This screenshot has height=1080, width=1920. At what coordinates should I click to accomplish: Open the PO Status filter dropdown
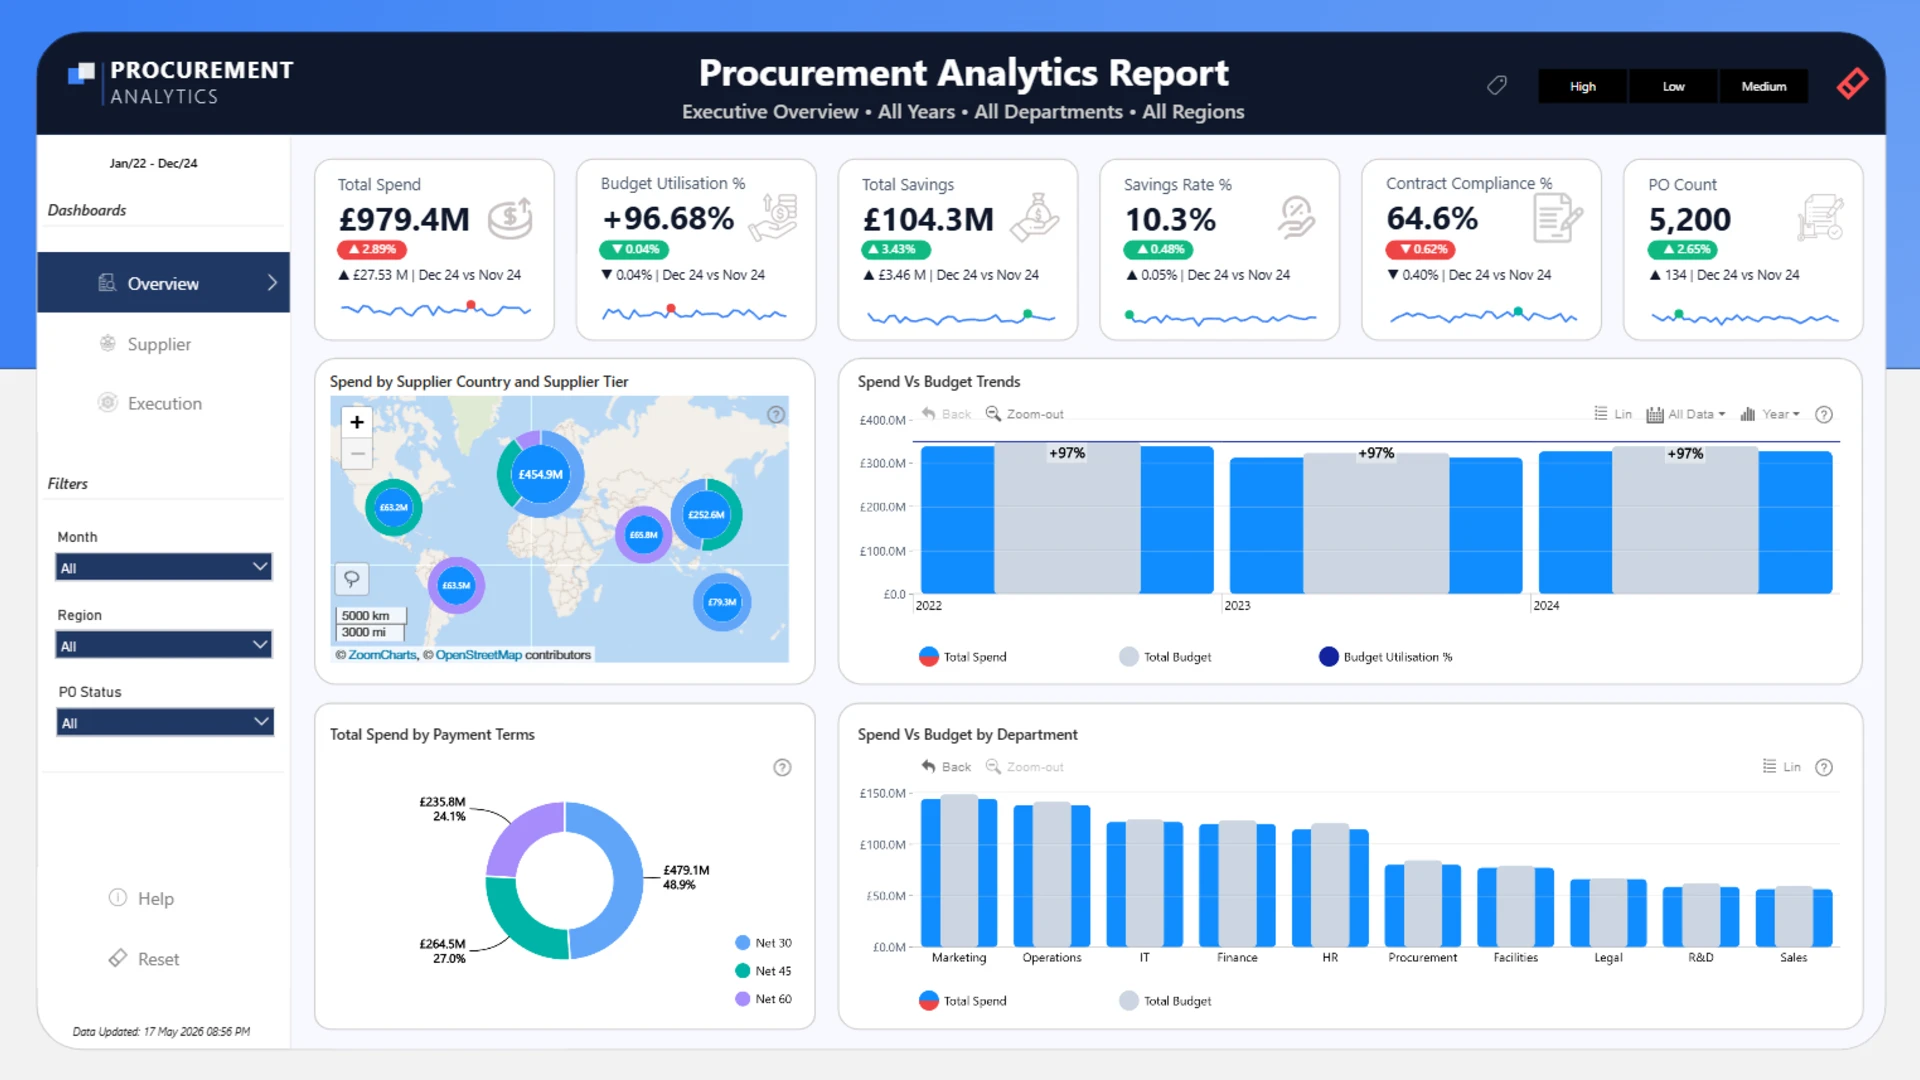[165, 722]
